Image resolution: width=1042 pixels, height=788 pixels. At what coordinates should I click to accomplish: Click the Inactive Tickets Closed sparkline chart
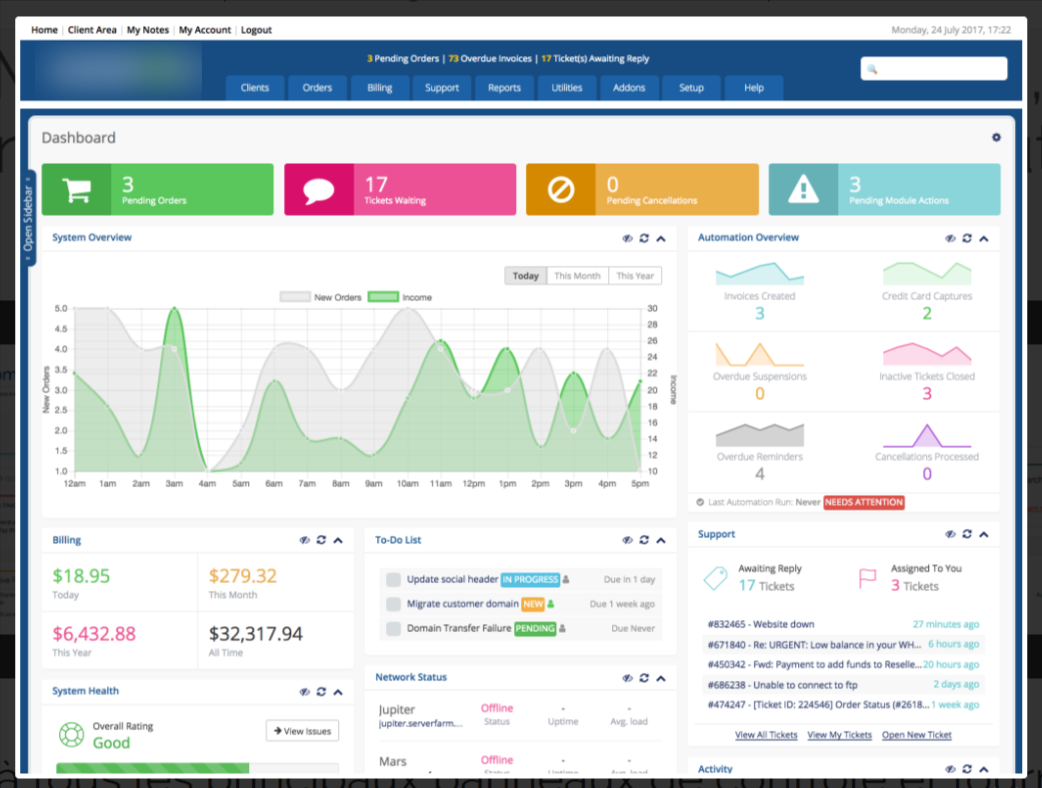click(927, 354)
